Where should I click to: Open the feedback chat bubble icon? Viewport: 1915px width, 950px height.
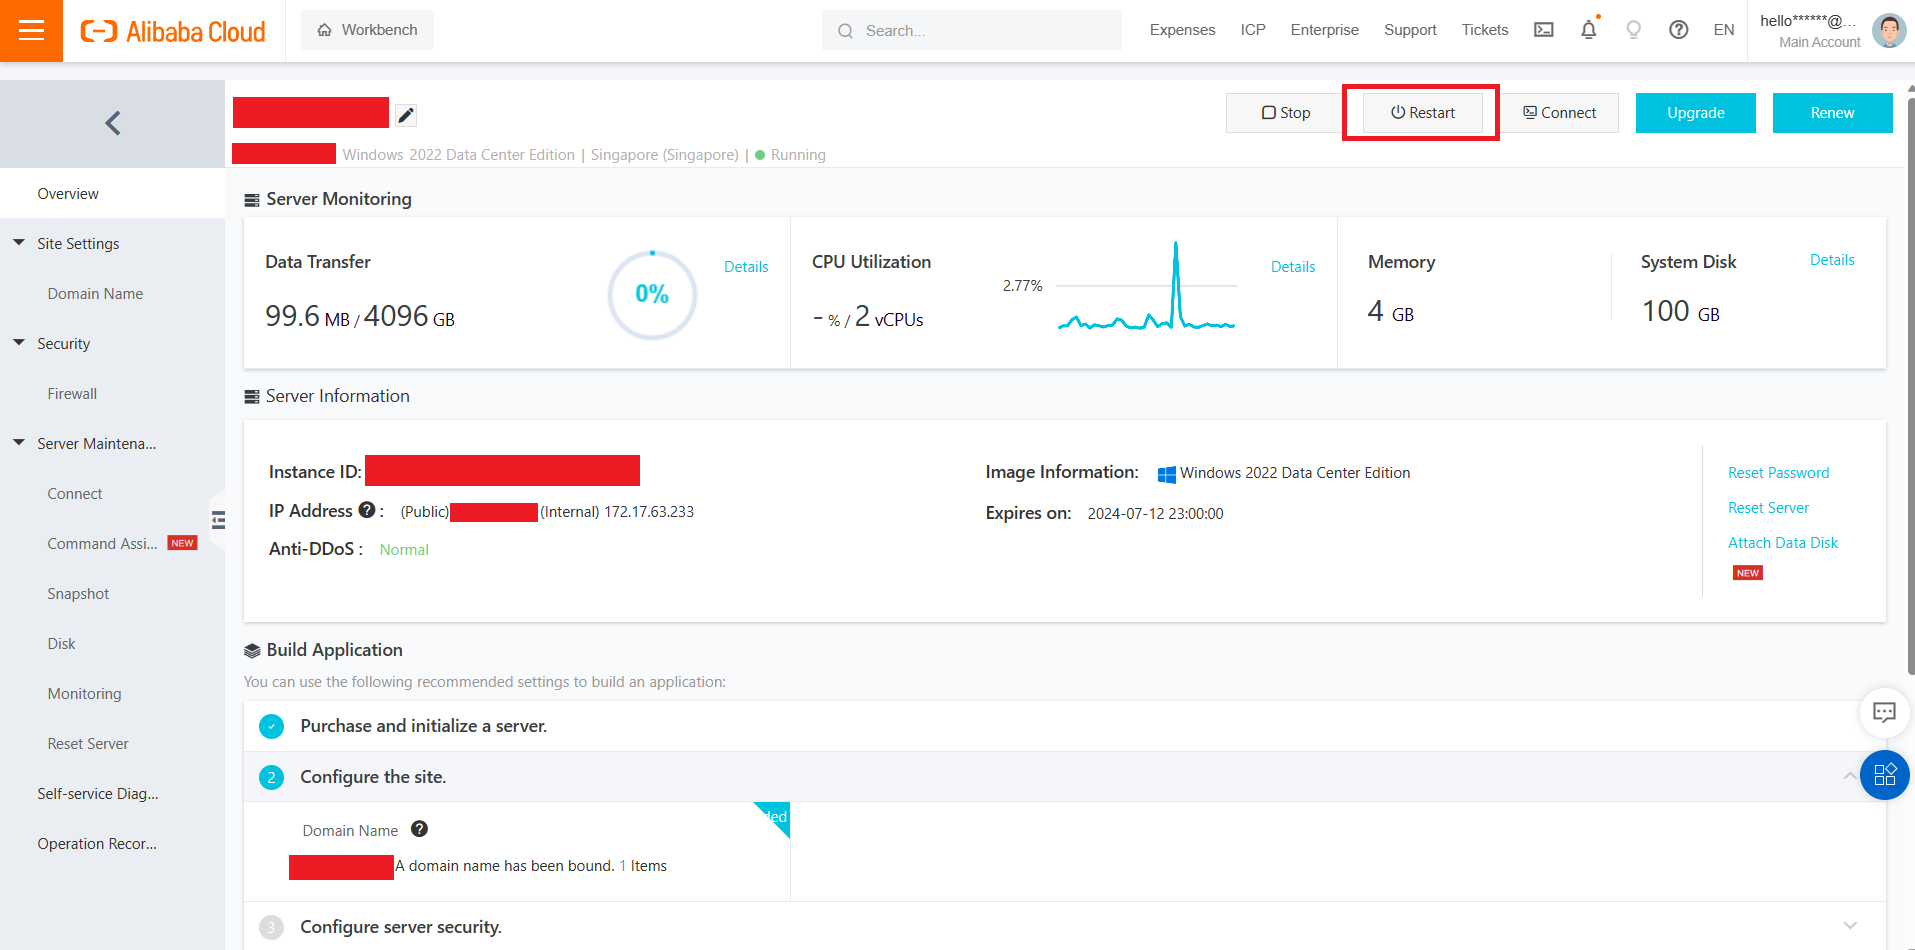(x=1884, y=712)
